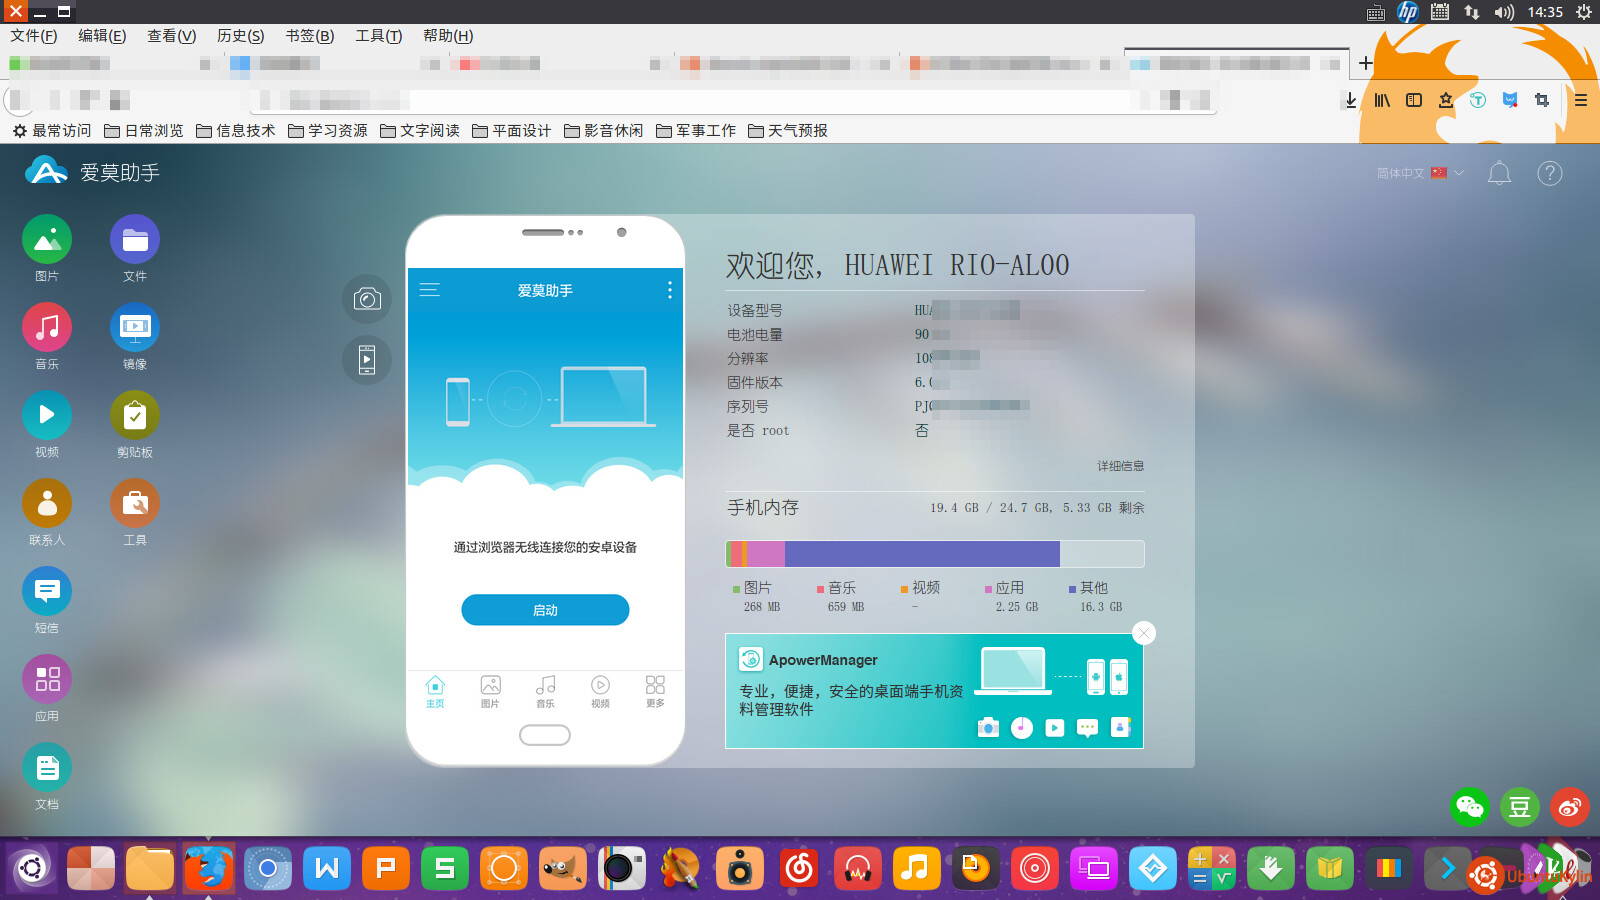Open the phone's three-dot overflow menu
Viewport: 1600px width, 900px height.
pos(669,290)
